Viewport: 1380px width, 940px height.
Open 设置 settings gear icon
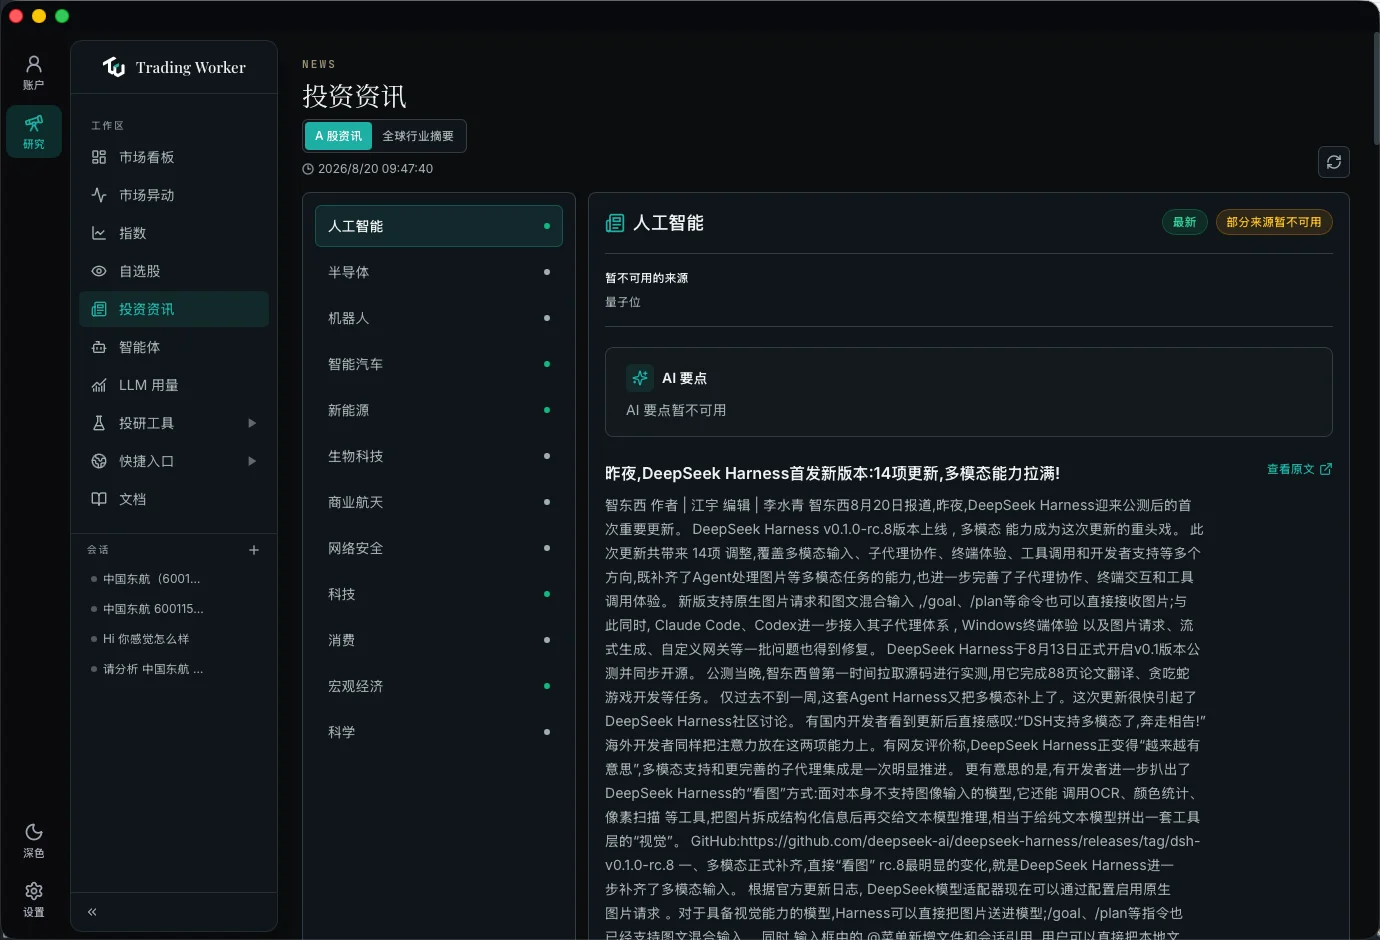[x=33, y=891]
